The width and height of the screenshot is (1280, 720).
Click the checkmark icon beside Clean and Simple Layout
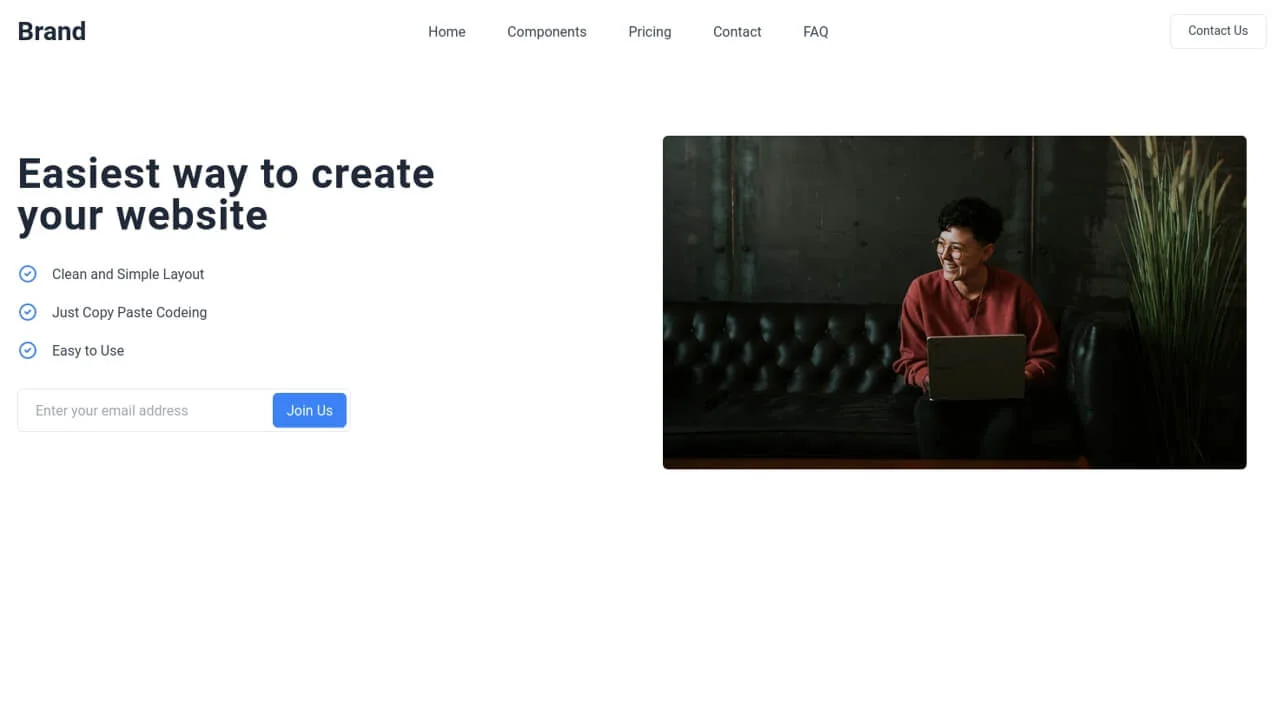[x=27, y=273]
